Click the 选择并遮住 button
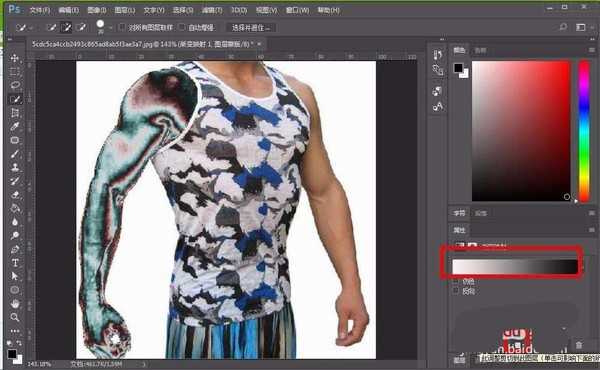Image resolution: width=600 pixels, height=370 pixels. coord(251,28)
